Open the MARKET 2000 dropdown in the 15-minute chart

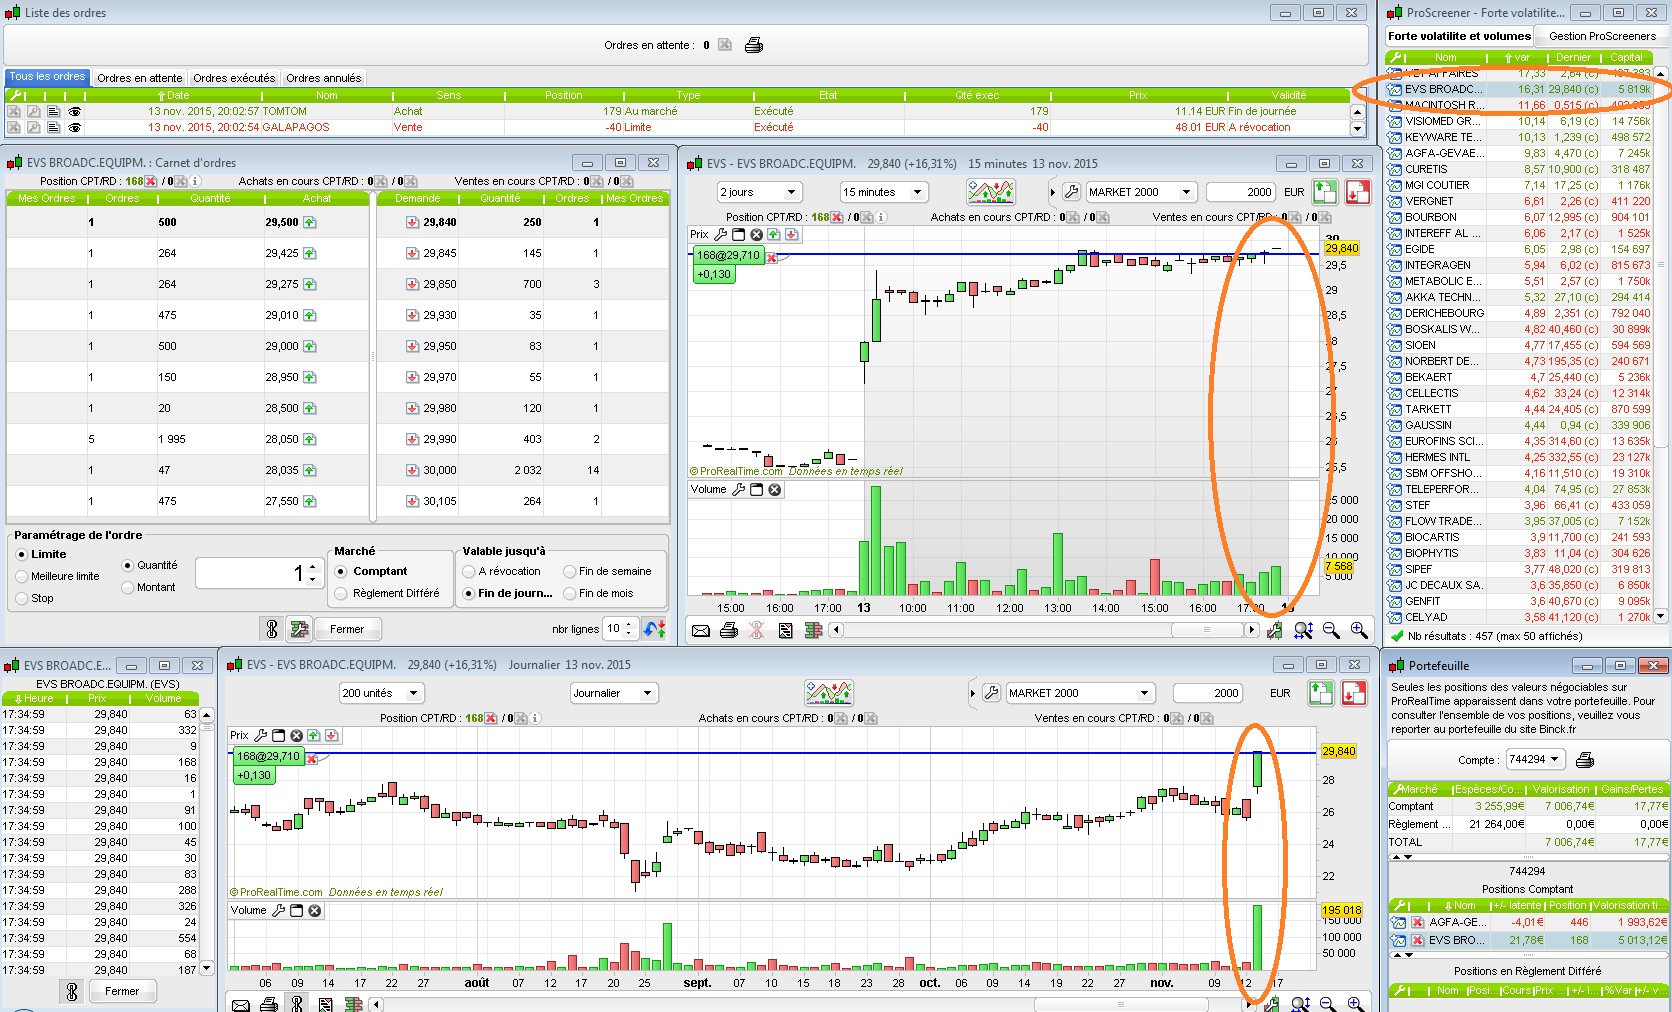click(1141, 192)
